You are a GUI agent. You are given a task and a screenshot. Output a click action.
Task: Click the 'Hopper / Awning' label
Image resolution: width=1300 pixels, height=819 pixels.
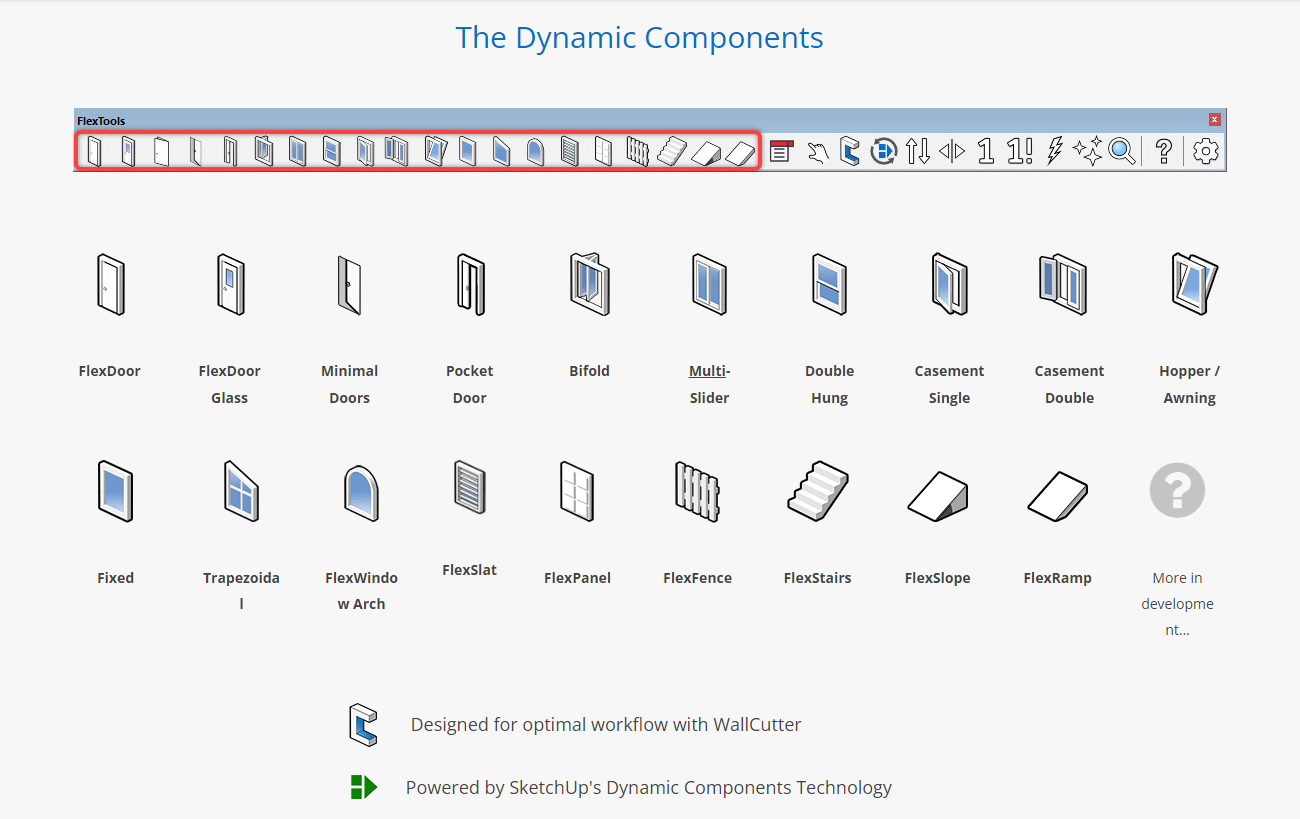coord(1190,384)
